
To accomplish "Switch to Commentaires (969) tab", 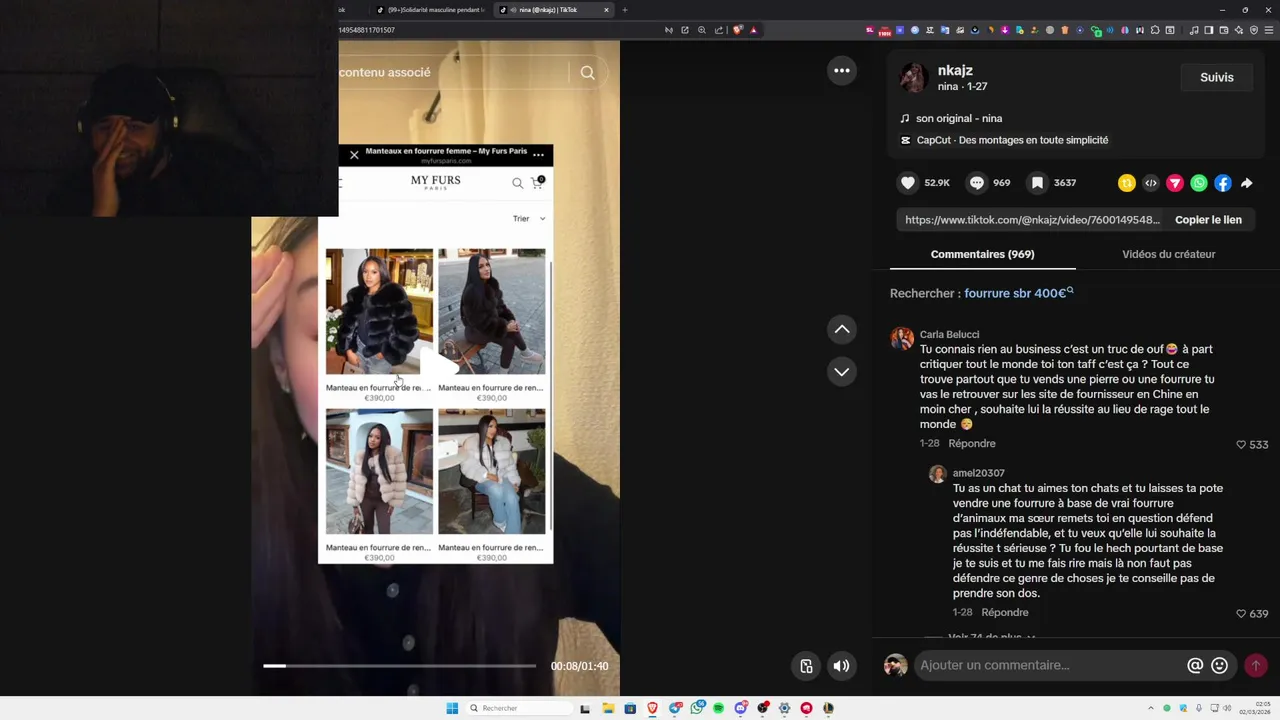I will (982, 254).
